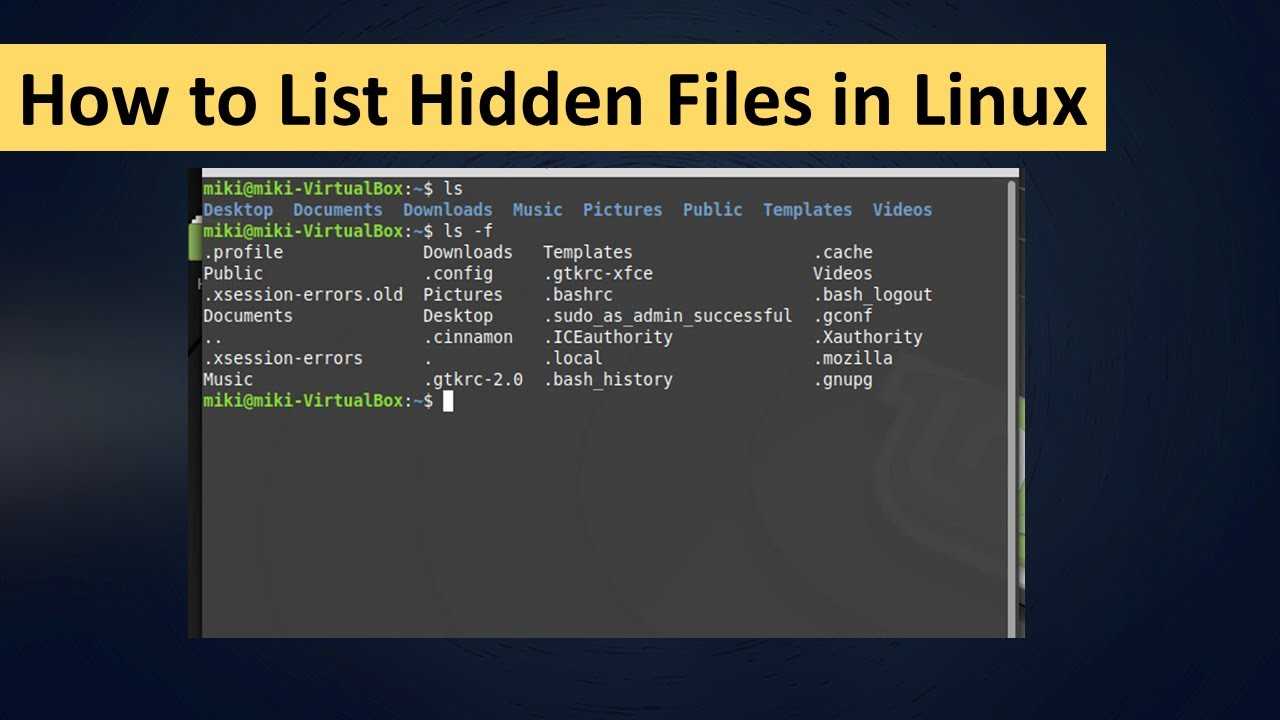Screen dimensions: 1280x720
Task: Click the .cinnamon entry
Action: (468, 337)
